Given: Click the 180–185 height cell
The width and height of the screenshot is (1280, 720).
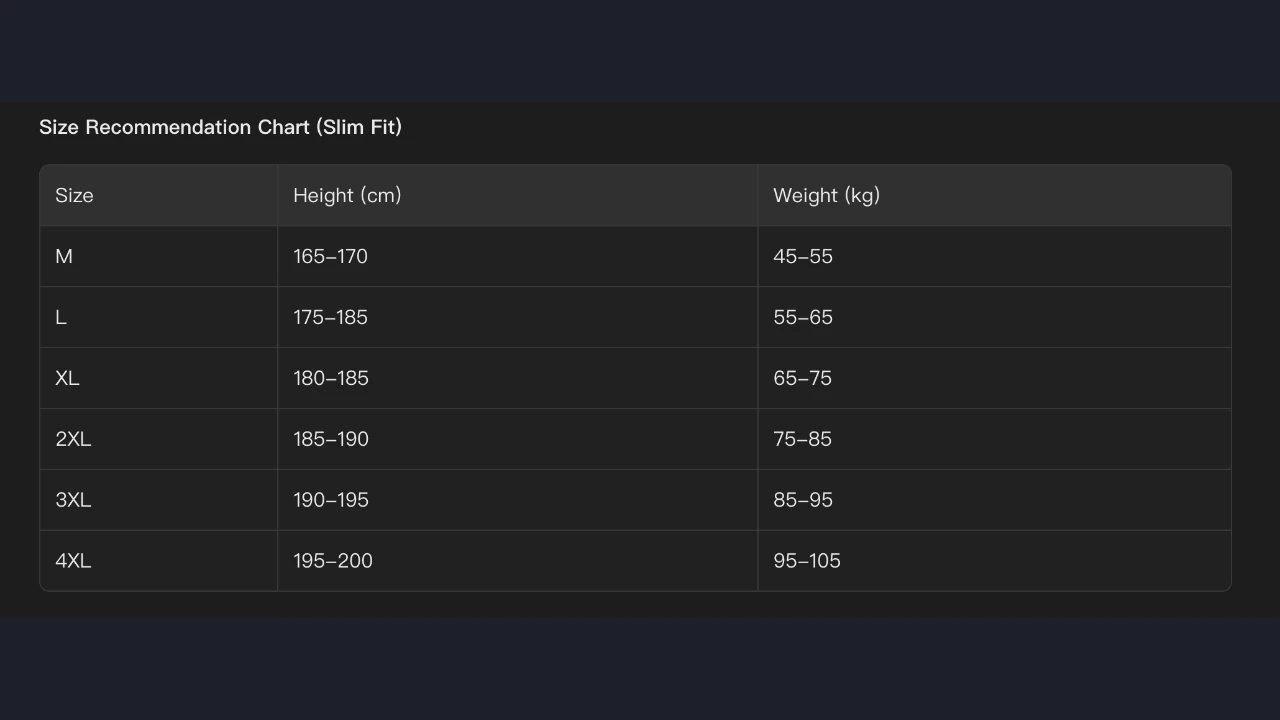Looking at the screenshot, I should coord(330,379).
